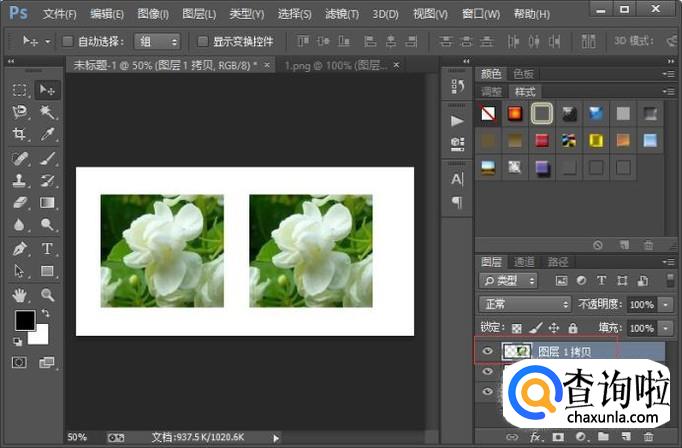Select the Eyedropper tool
The width and height of the screenshot is (682, 448).
(x=47, y=135)
